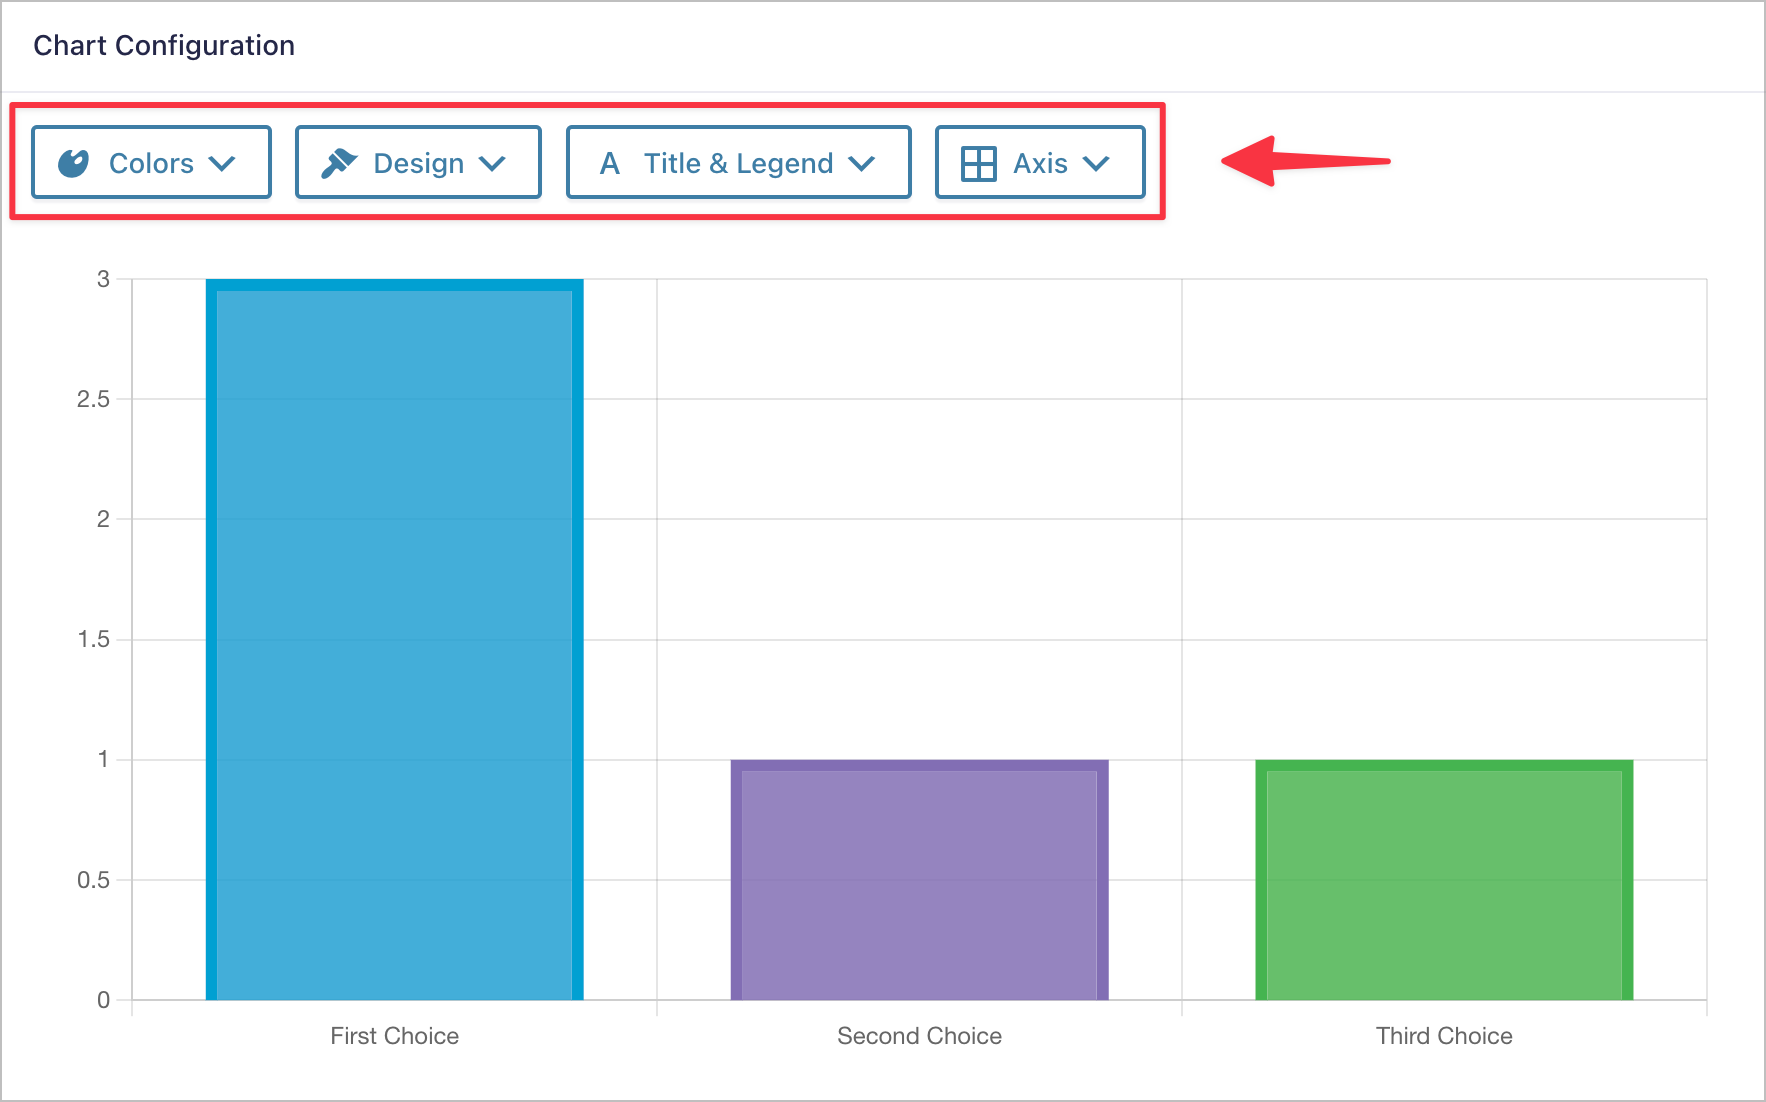Open the Design settings via its text label

[418, 163]
